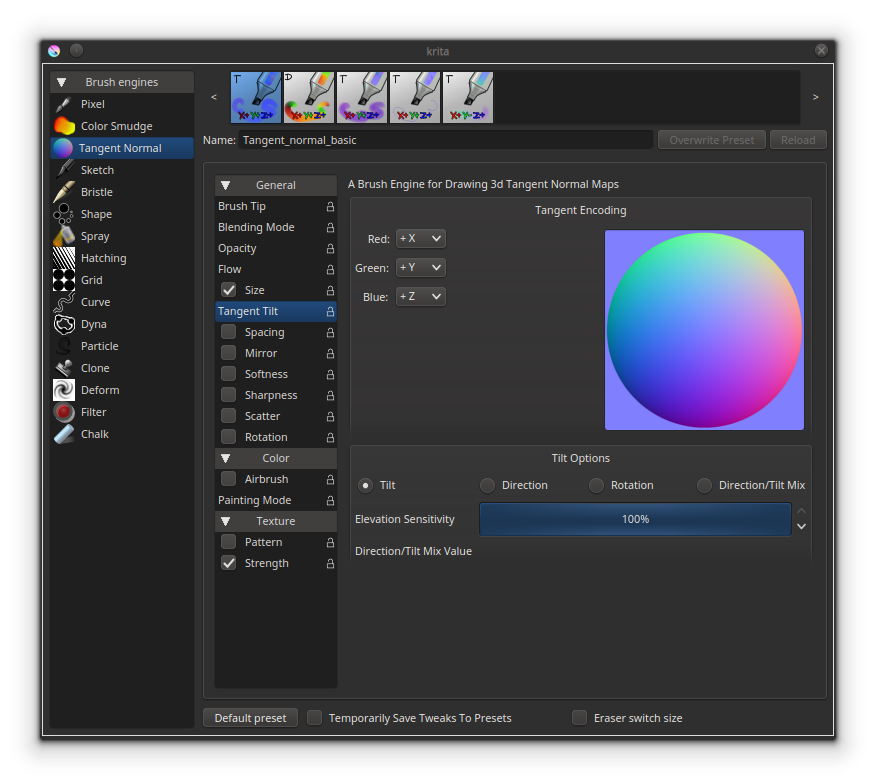Switch to the Brush Tip settings
The width and height of the screenshot is (876, 780).
pyautogui.click(x=259, y=206)
